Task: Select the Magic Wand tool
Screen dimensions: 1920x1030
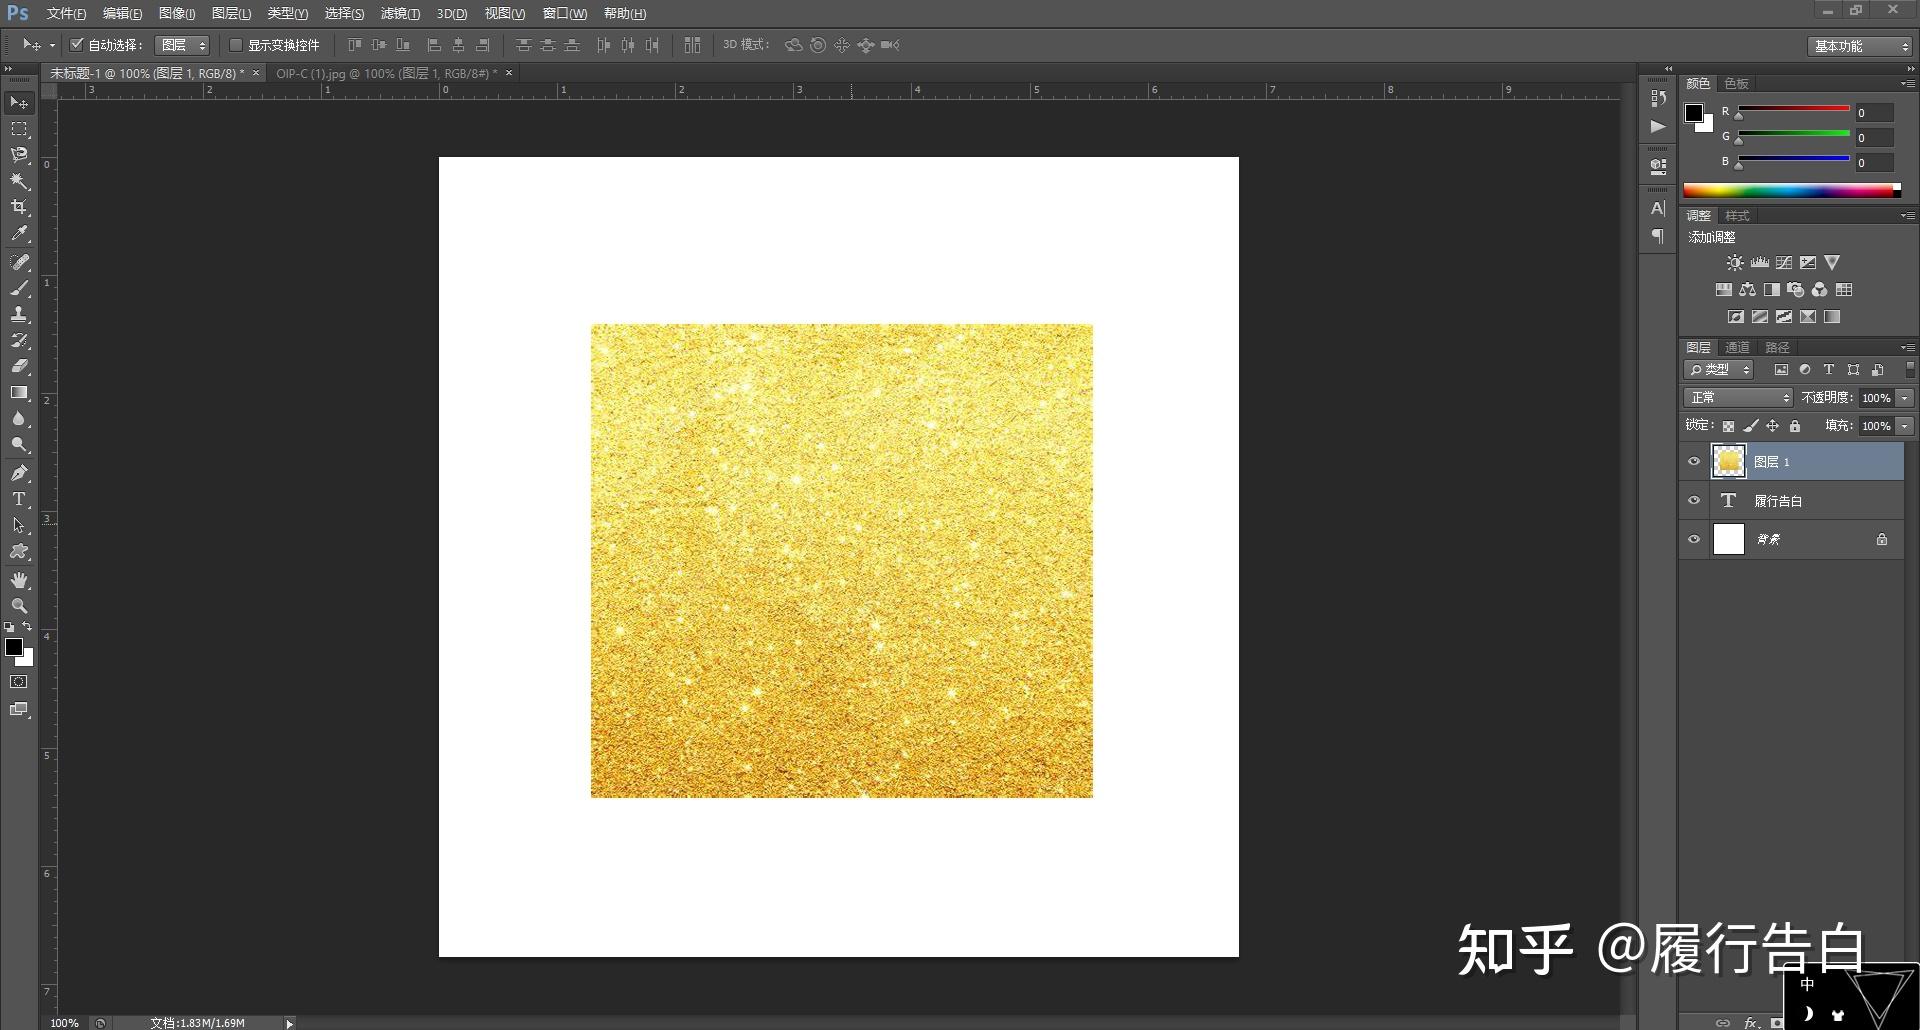Action: 19,181
